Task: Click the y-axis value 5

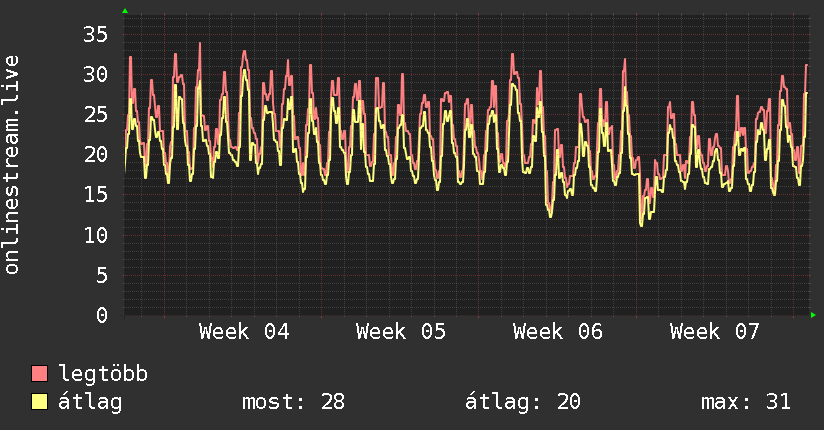Action: pos(102,275)
